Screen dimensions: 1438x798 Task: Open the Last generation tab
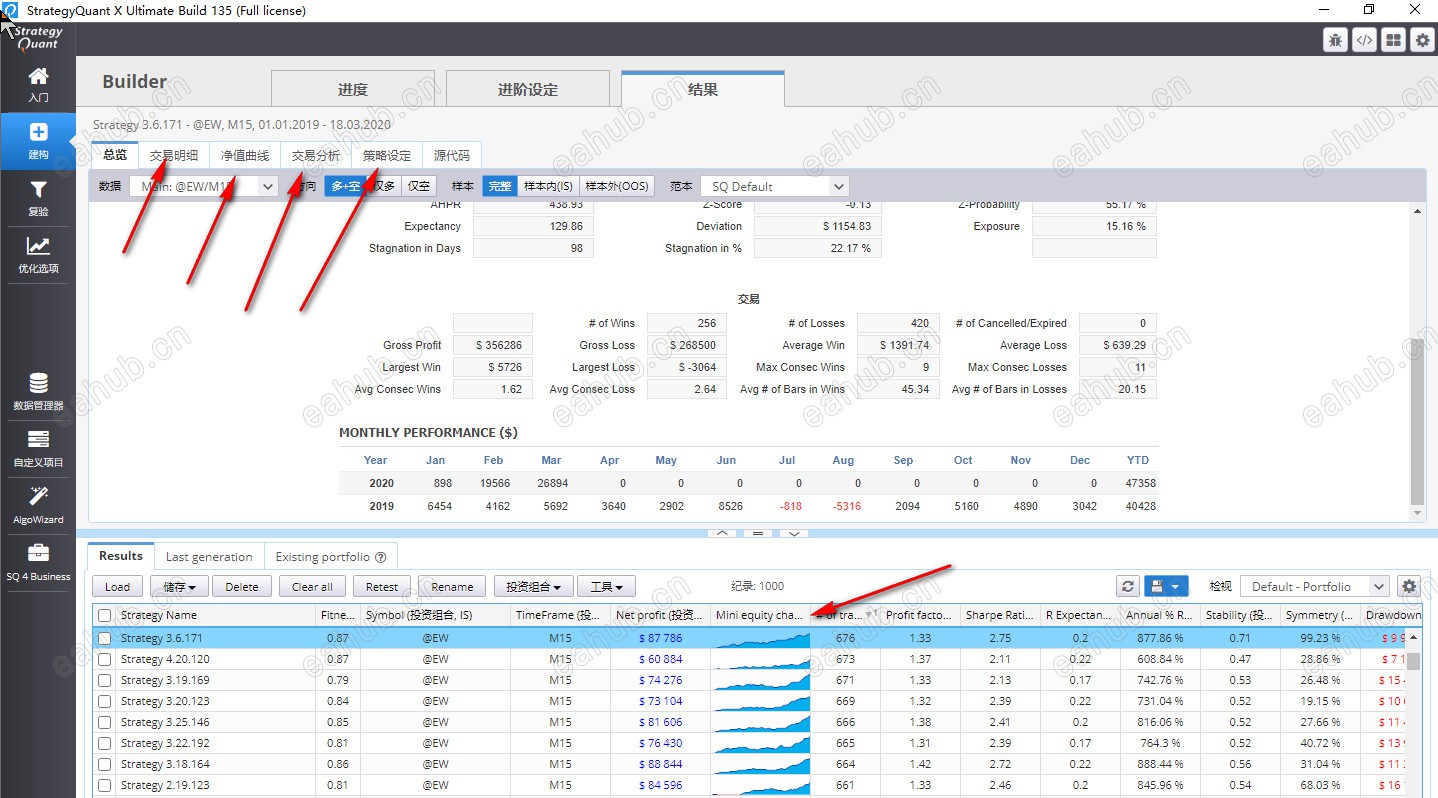click(209, 557)
